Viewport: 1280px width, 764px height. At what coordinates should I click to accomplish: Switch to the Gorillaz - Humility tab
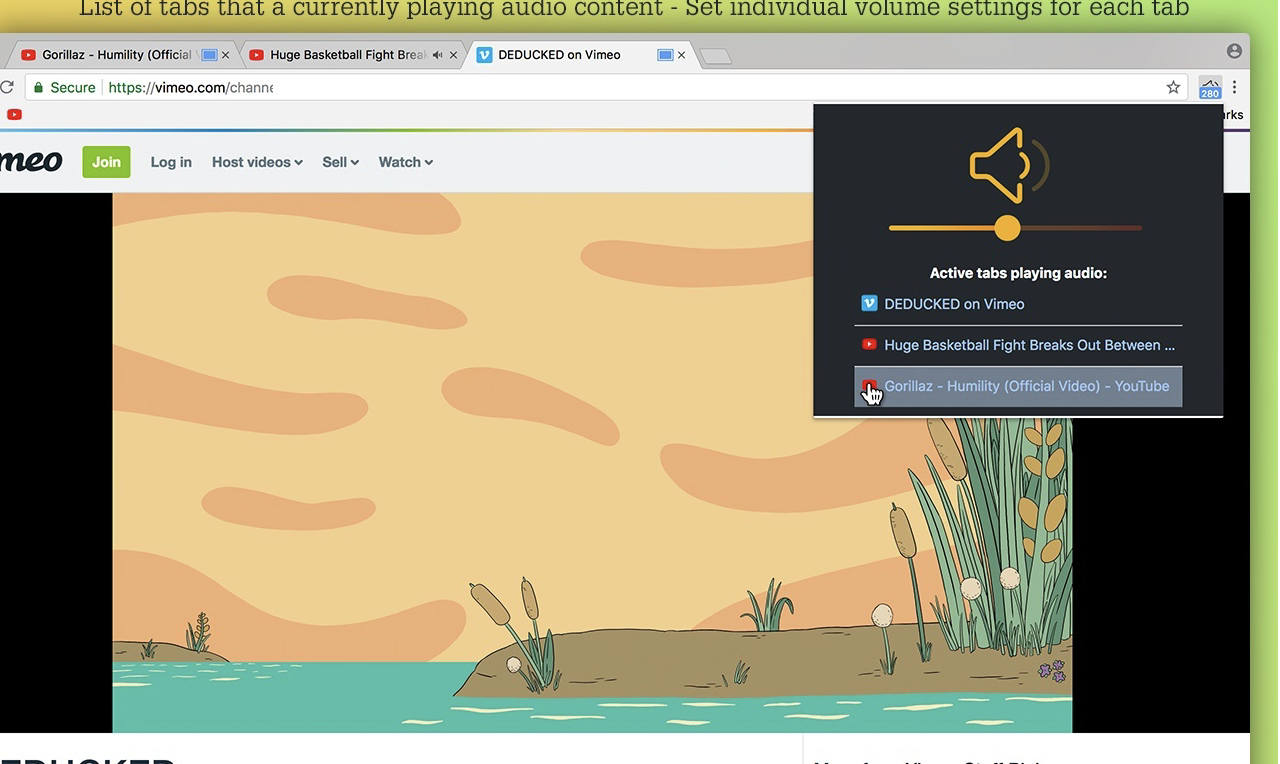[x=123, y=55]
